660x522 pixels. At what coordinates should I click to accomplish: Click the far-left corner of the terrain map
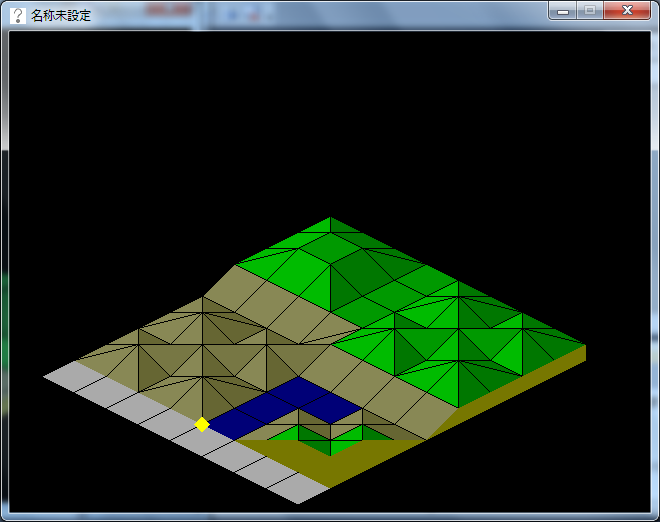[46, 377]
